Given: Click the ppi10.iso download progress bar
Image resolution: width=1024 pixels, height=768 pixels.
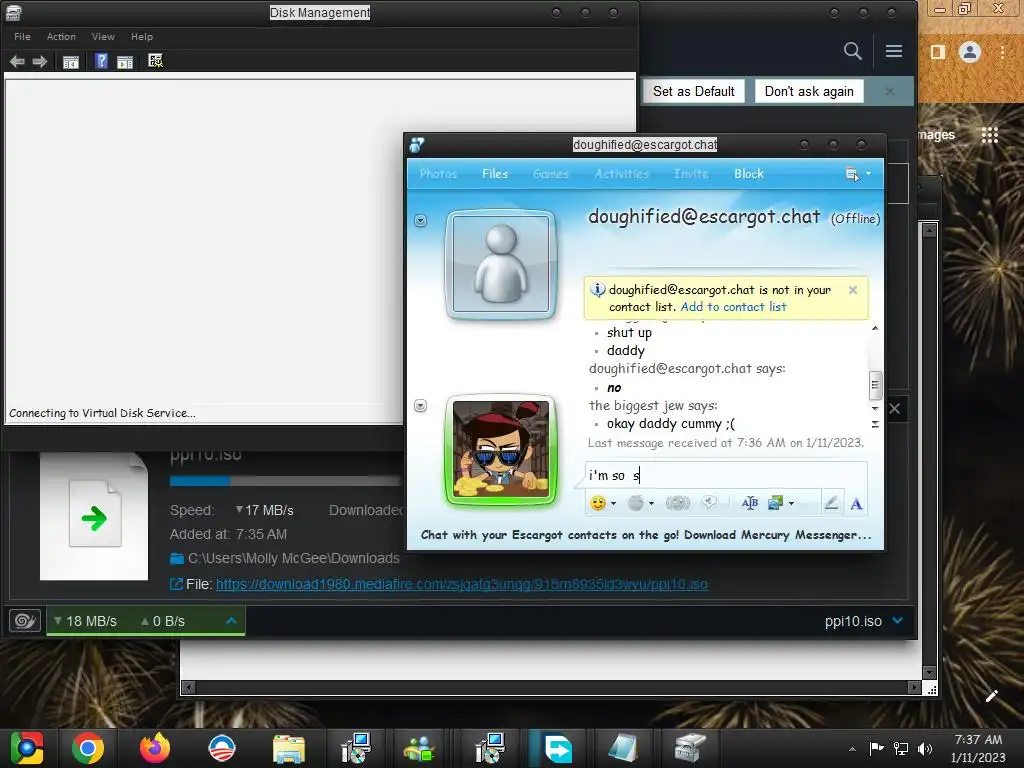Looking at the screenshot, I should (285, 481).
